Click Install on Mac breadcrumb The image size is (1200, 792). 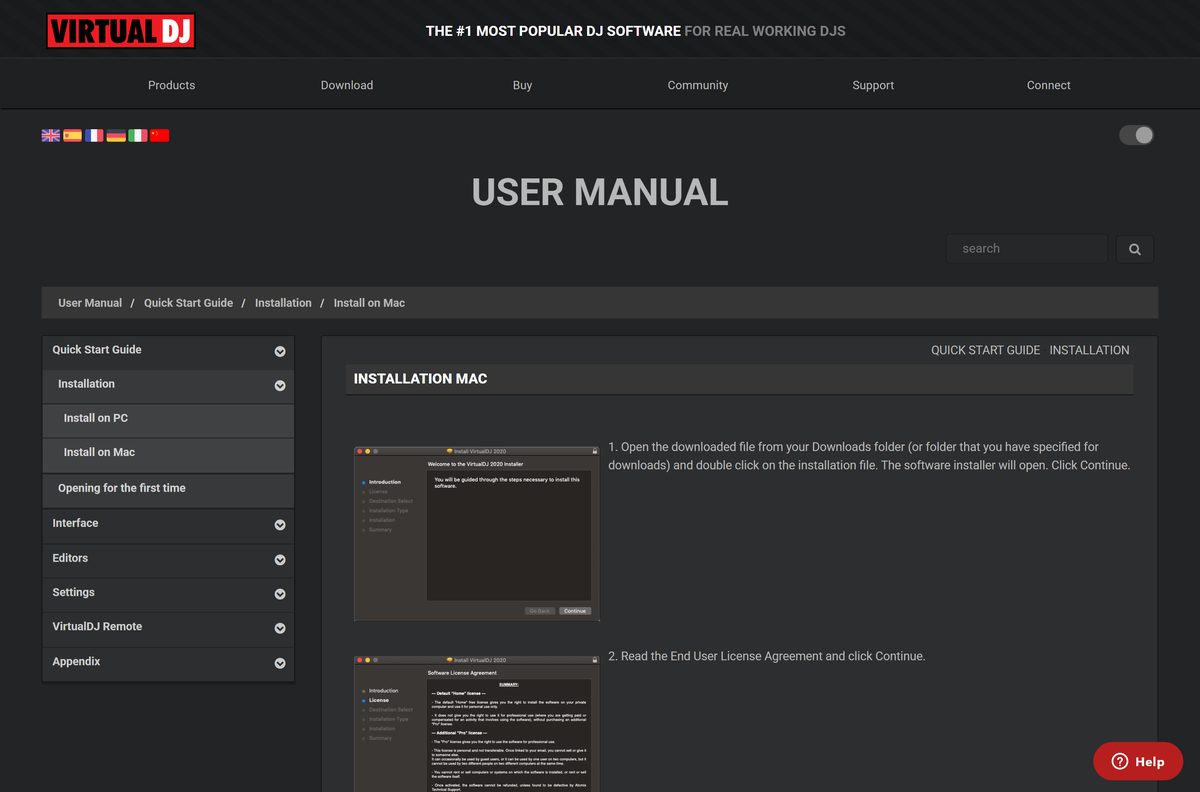[x=369, y=303]
